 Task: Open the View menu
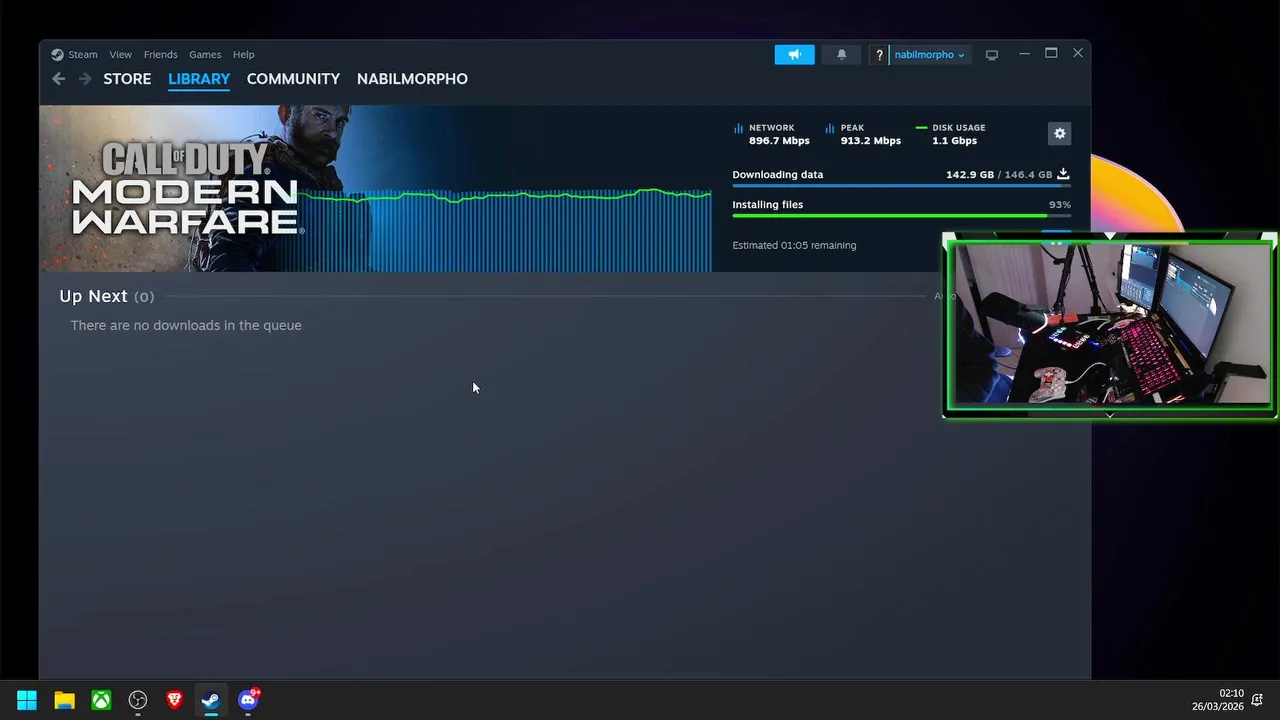[x=120, y=55]
